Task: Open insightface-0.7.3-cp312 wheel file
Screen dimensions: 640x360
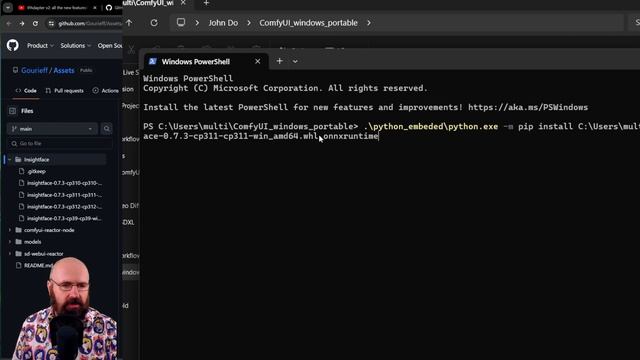Action: click(x=64, y=207)
